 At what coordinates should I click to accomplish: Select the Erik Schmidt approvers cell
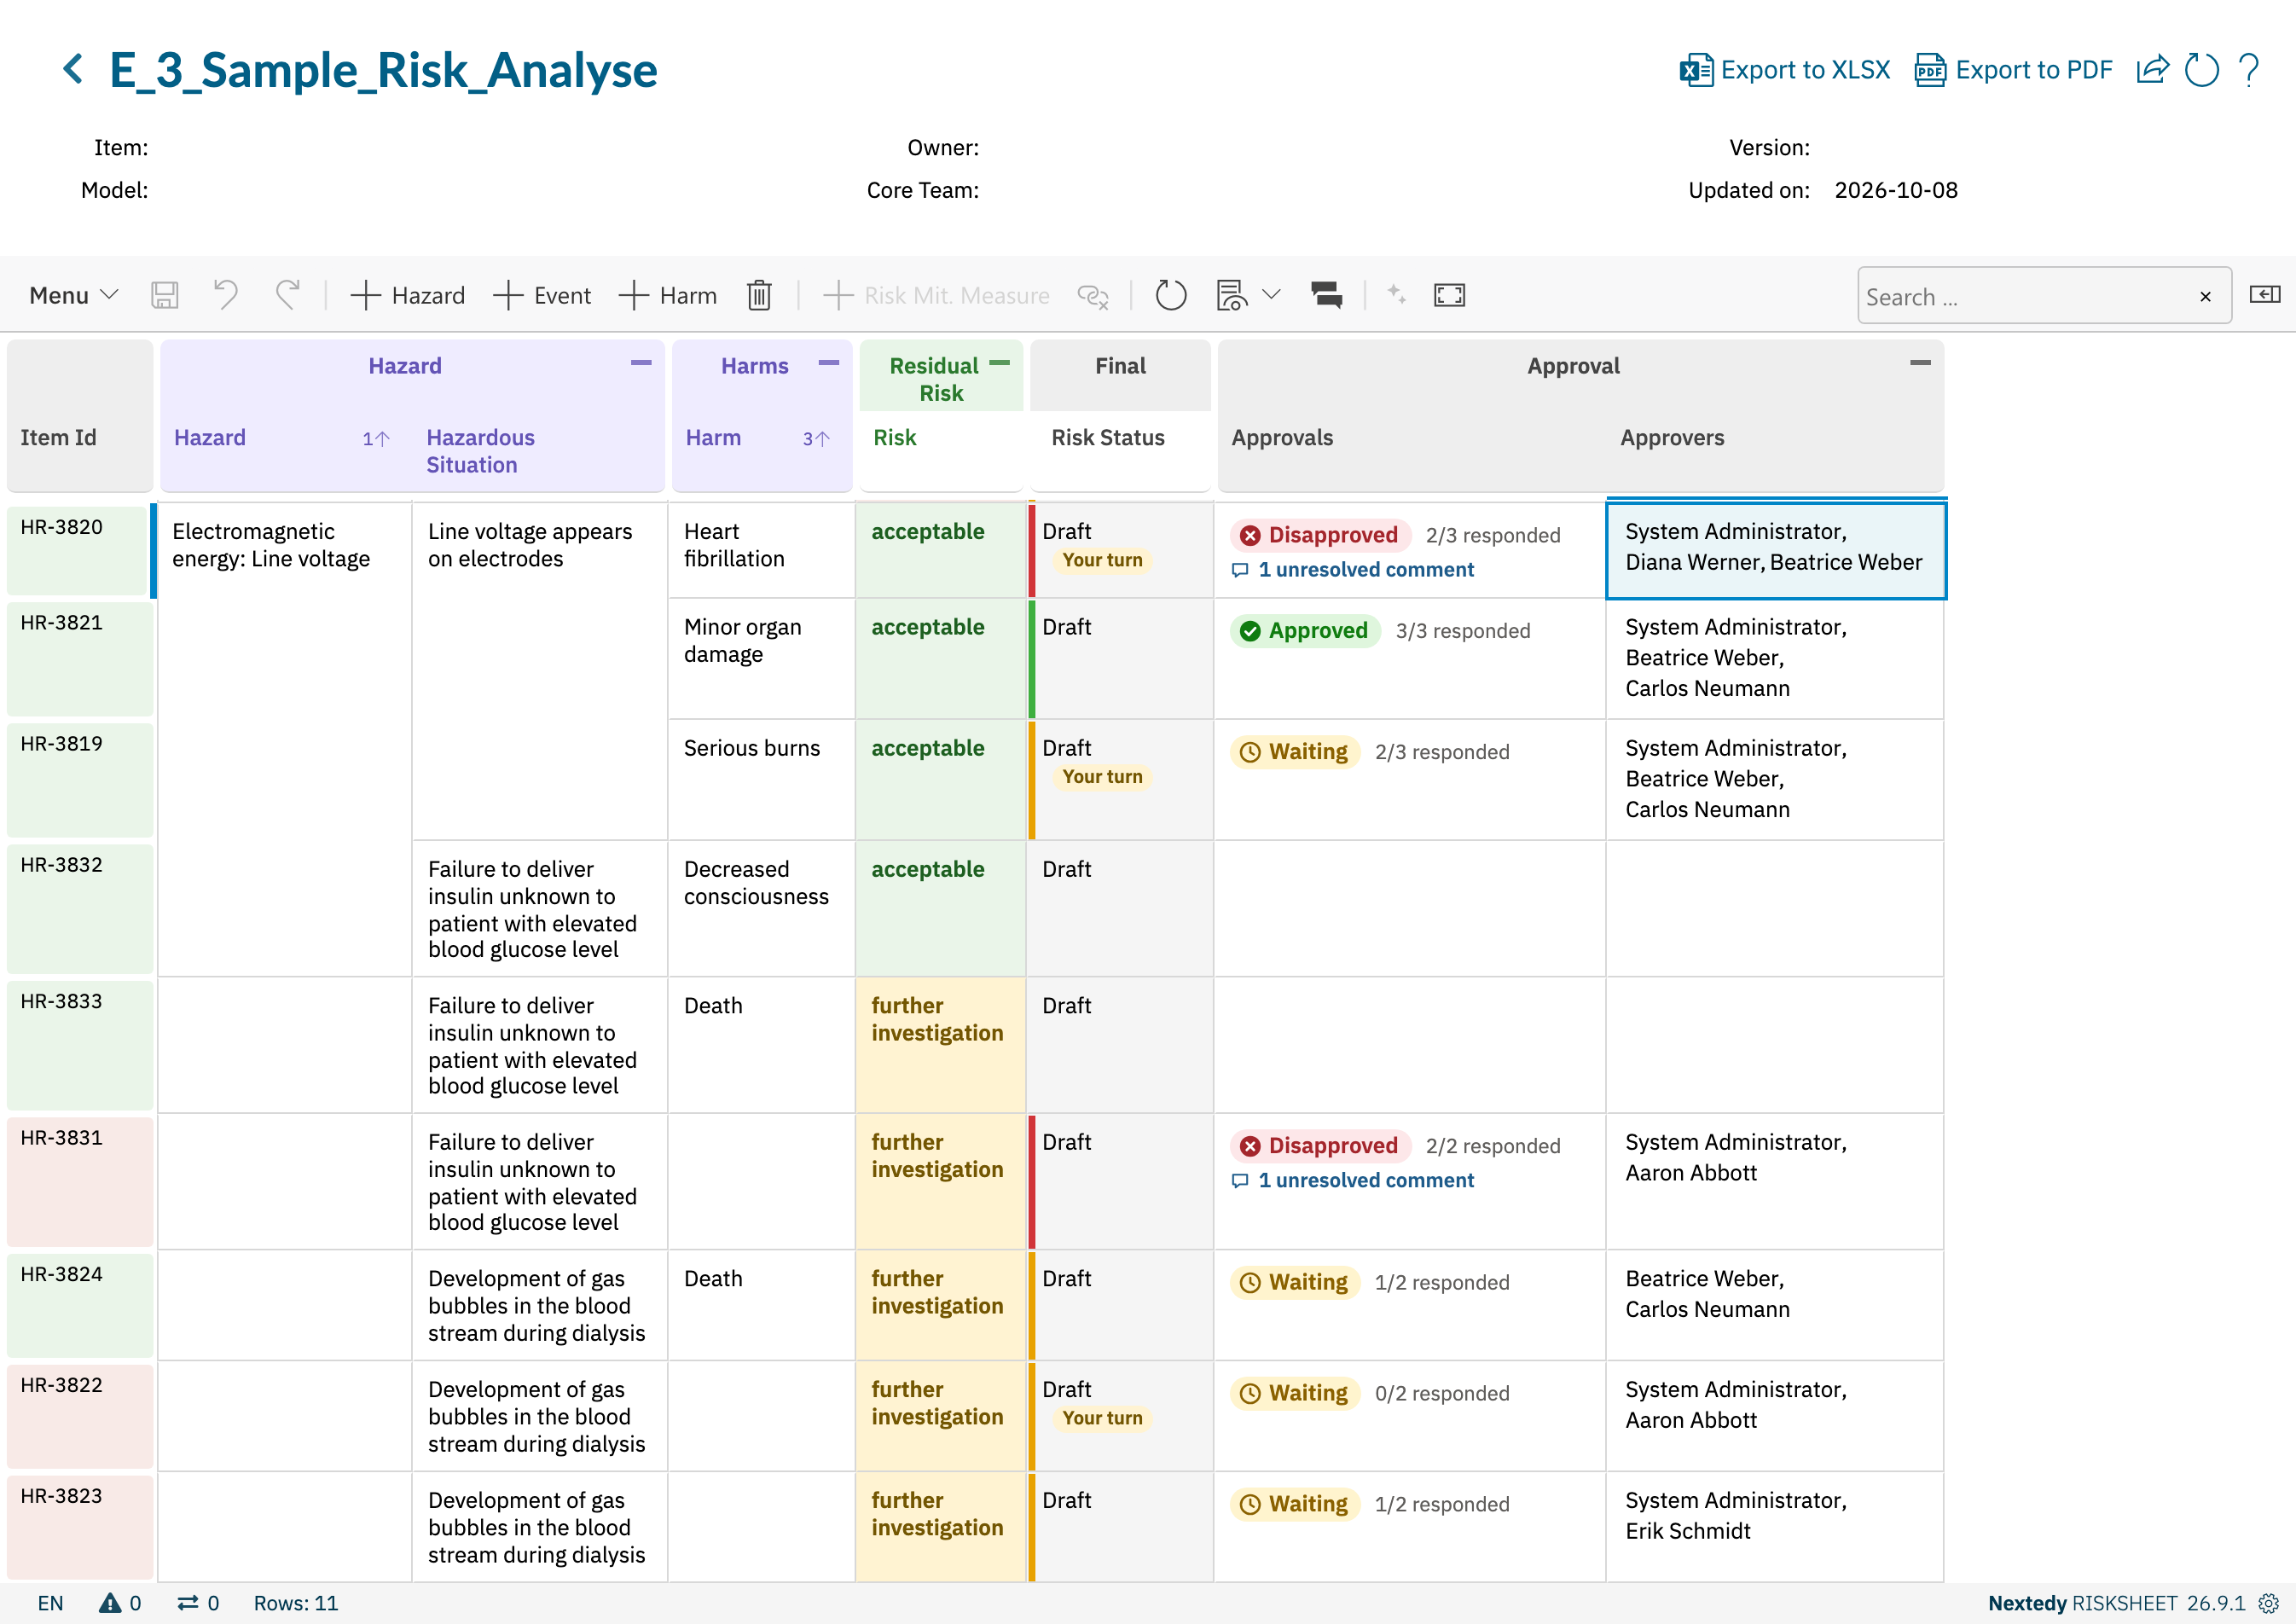pyautogui.click(x=1774, y=1526)
